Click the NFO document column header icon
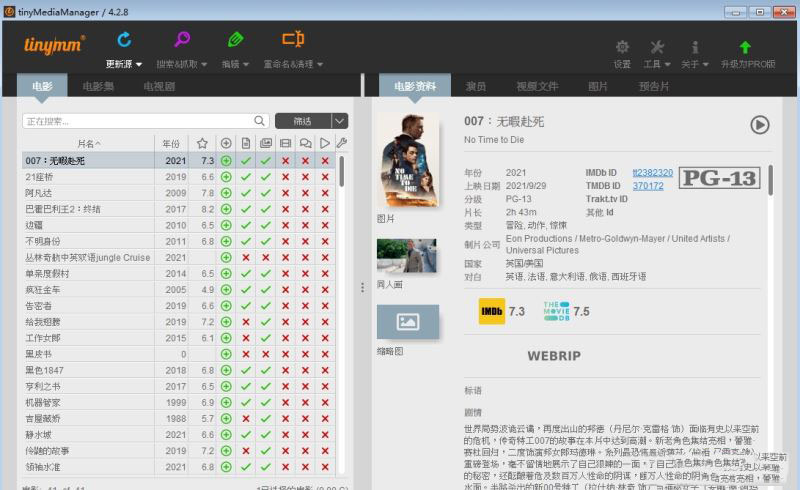The width and height of the screenshot is (800, 490). point(246,143)
